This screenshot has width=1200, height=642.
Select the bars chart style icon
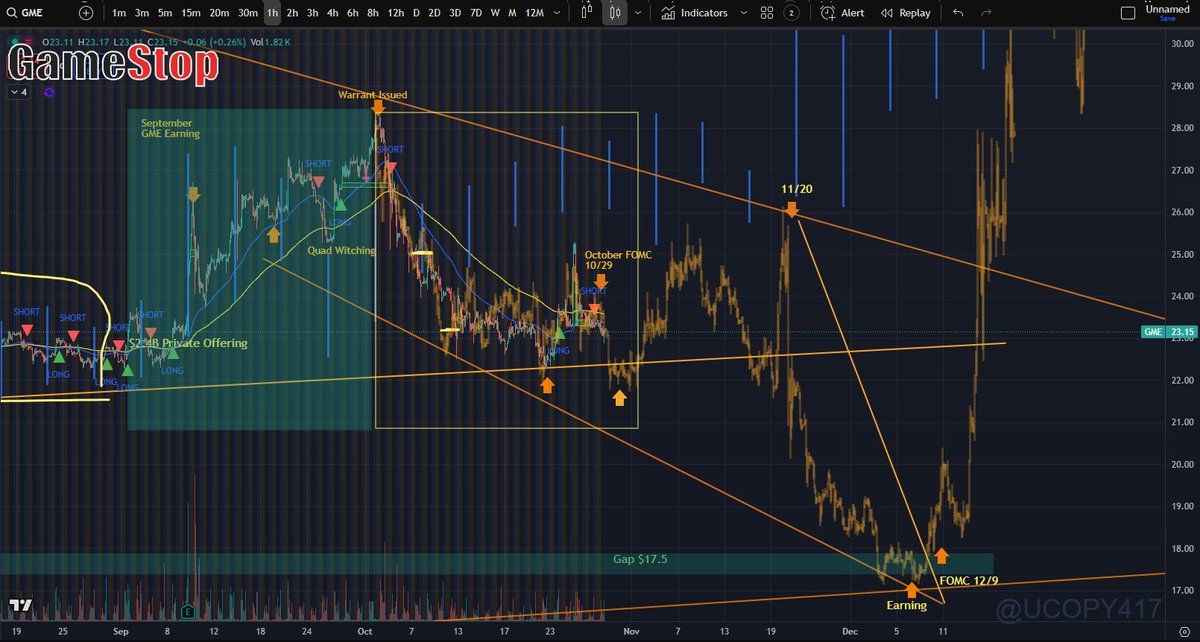[x=587, y=13]
